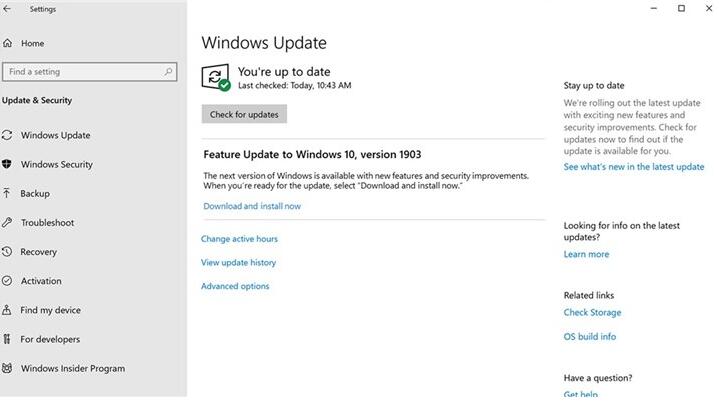Screen dimensions: 719x409
Task: Maximize the Settings window
Action: 681,8
